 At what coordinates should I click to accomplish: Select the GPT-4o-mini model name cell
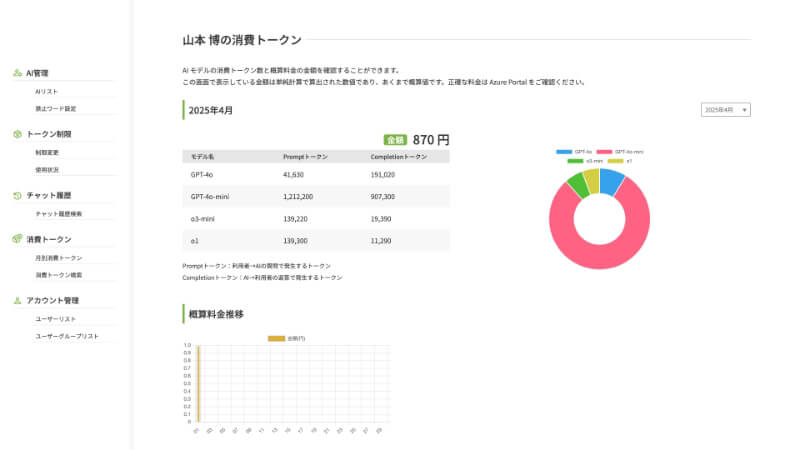210,196
